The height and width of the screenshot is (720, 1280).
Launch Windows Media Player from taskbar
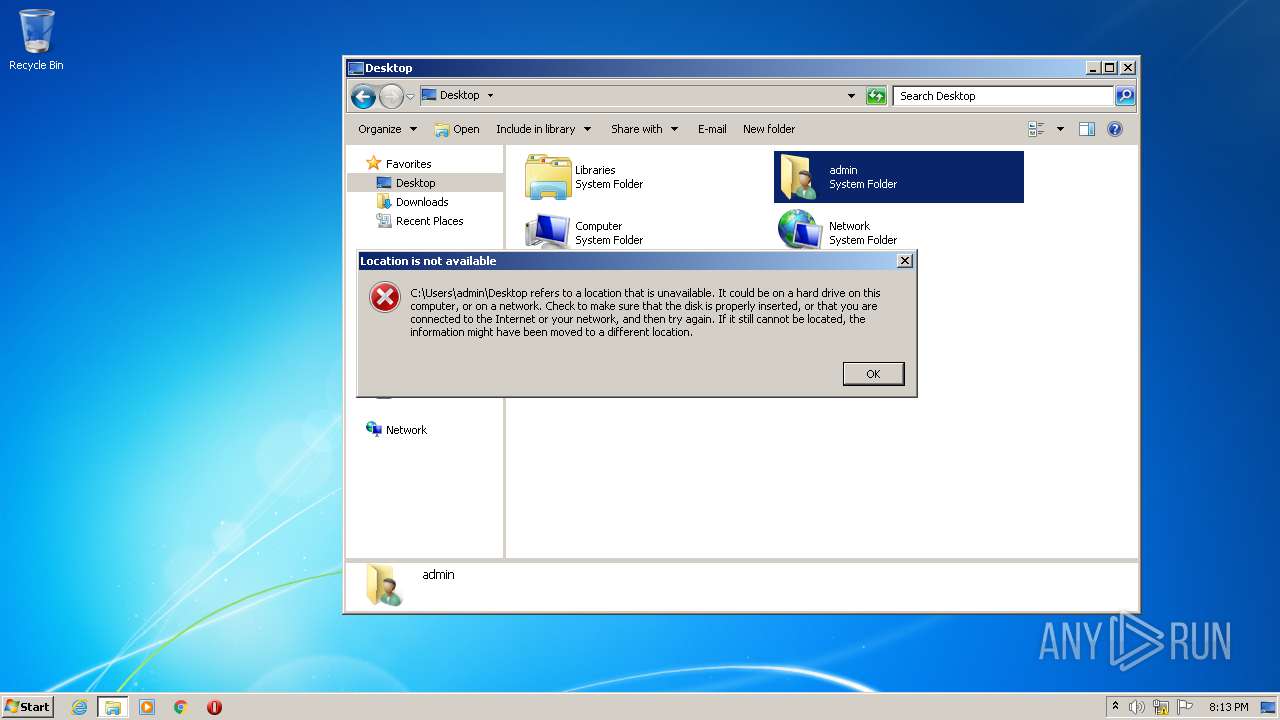[147, 707]
